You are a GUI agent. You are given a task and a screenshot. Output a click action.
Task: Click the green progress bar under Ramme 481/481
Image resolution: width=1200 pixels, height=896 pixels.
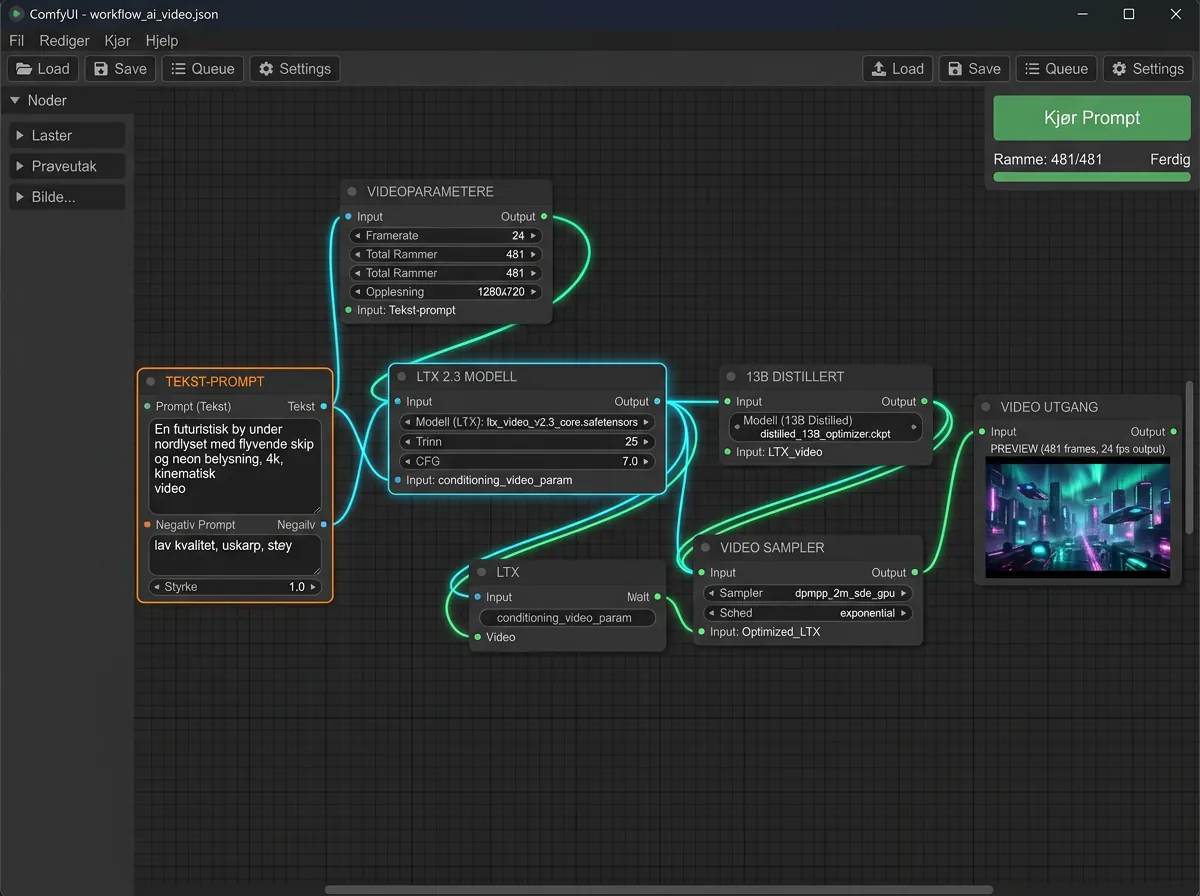tap(1091, 176)
